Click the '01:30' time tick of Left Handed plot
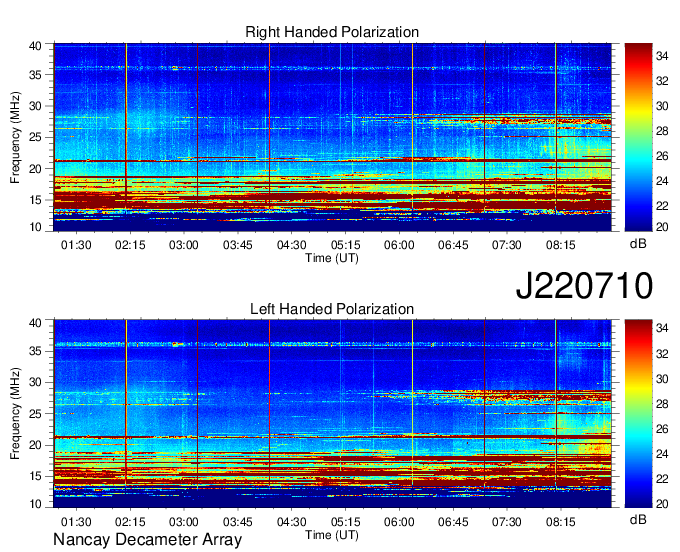 click(x=76, y=522)
